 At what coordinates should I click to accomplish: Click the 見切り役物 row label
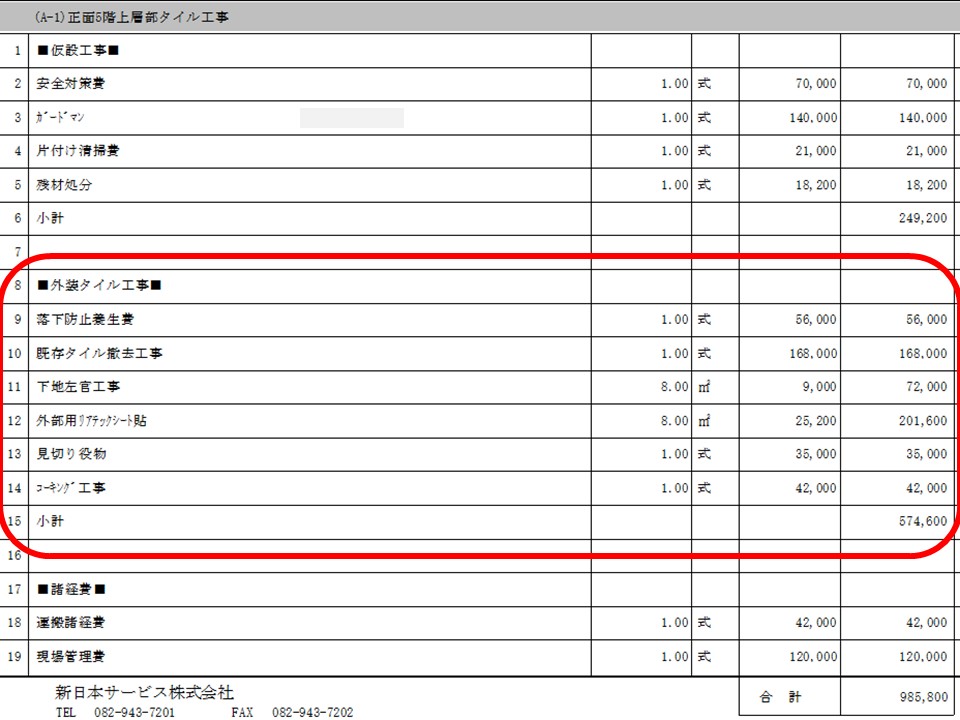[70, 453]
